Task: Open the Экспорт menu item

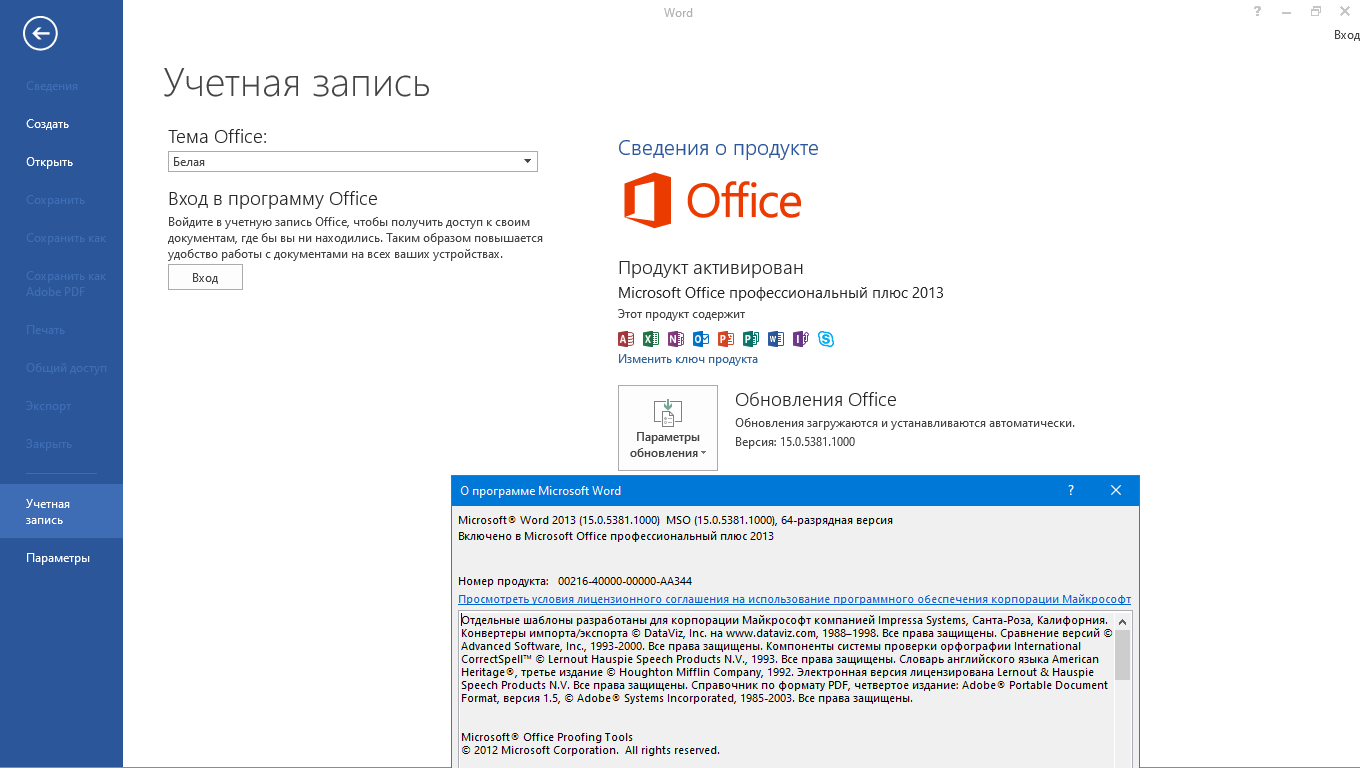Action: (x=48, y=406)
